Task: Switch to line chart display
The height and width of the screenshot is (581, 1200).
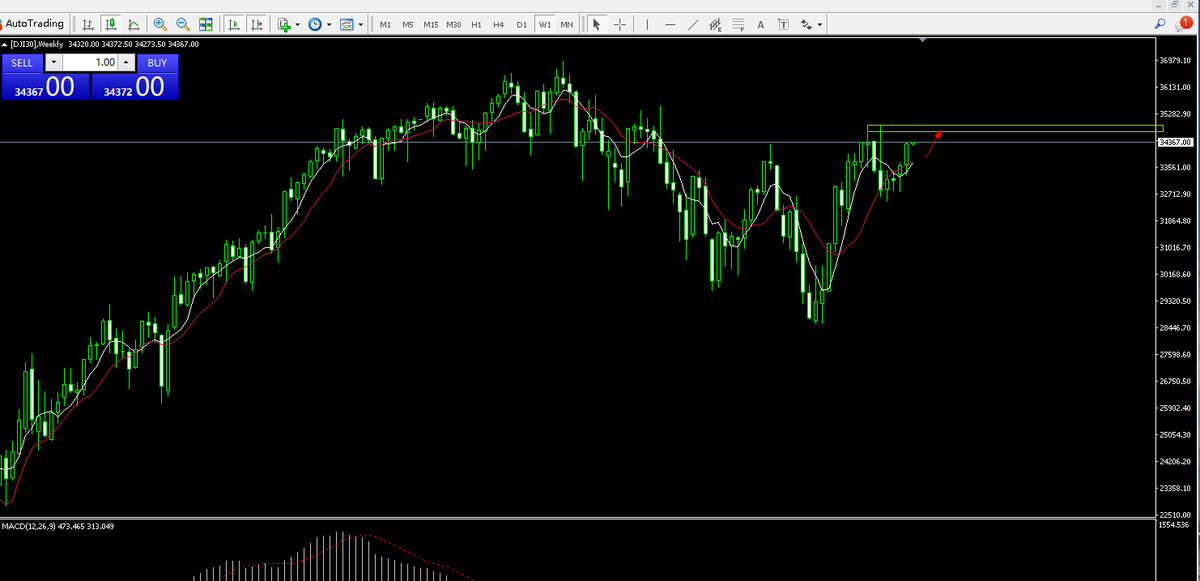Action: point(132,24)
